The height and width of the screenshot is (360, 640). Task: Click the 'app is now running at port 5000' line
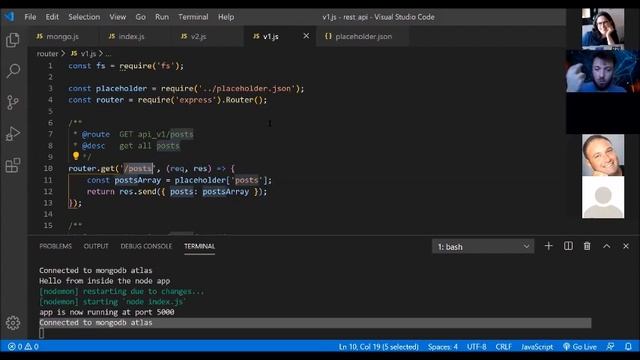(x=107, y=312)
